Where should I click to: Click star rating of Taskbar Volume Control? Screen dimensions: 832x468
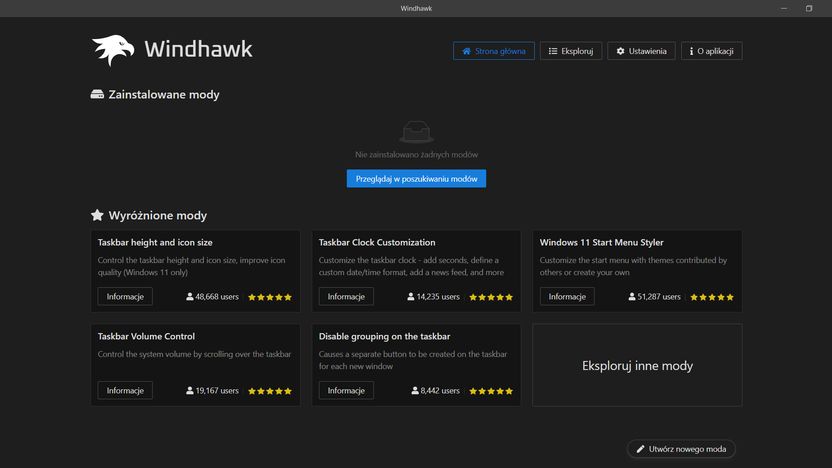270,391
